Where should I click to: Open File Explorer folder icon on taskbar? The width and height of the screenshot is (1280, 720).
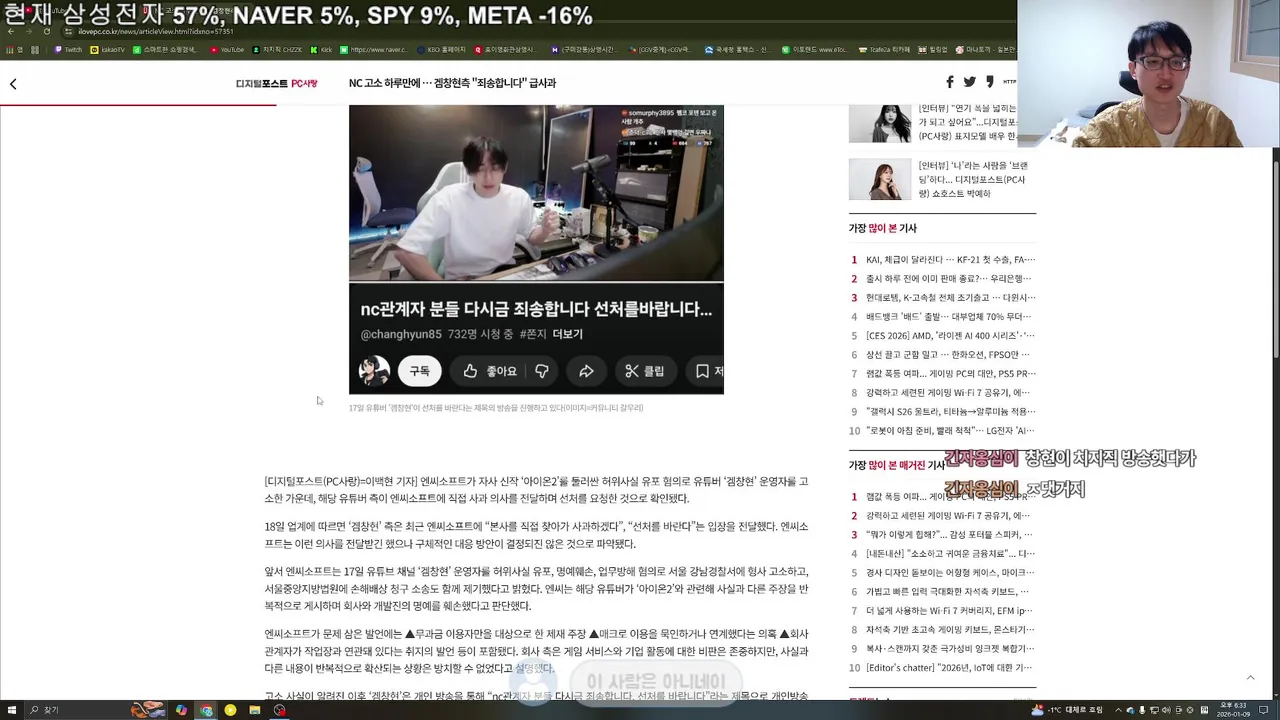coord(255,710)
